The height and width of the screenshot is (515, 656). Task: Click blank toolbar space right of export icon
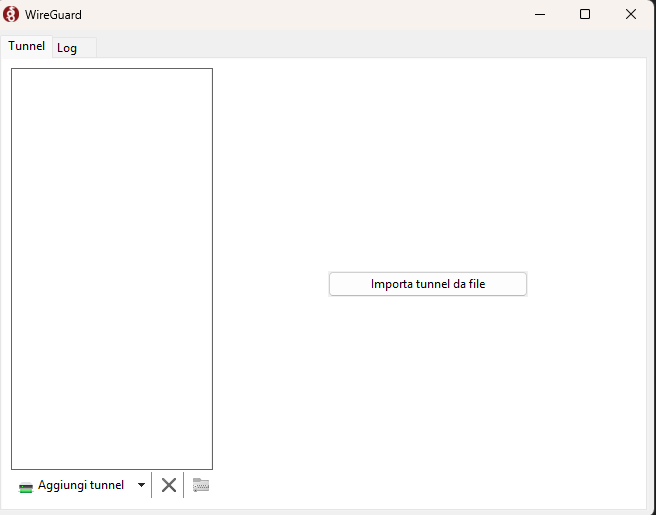[400, 486]
